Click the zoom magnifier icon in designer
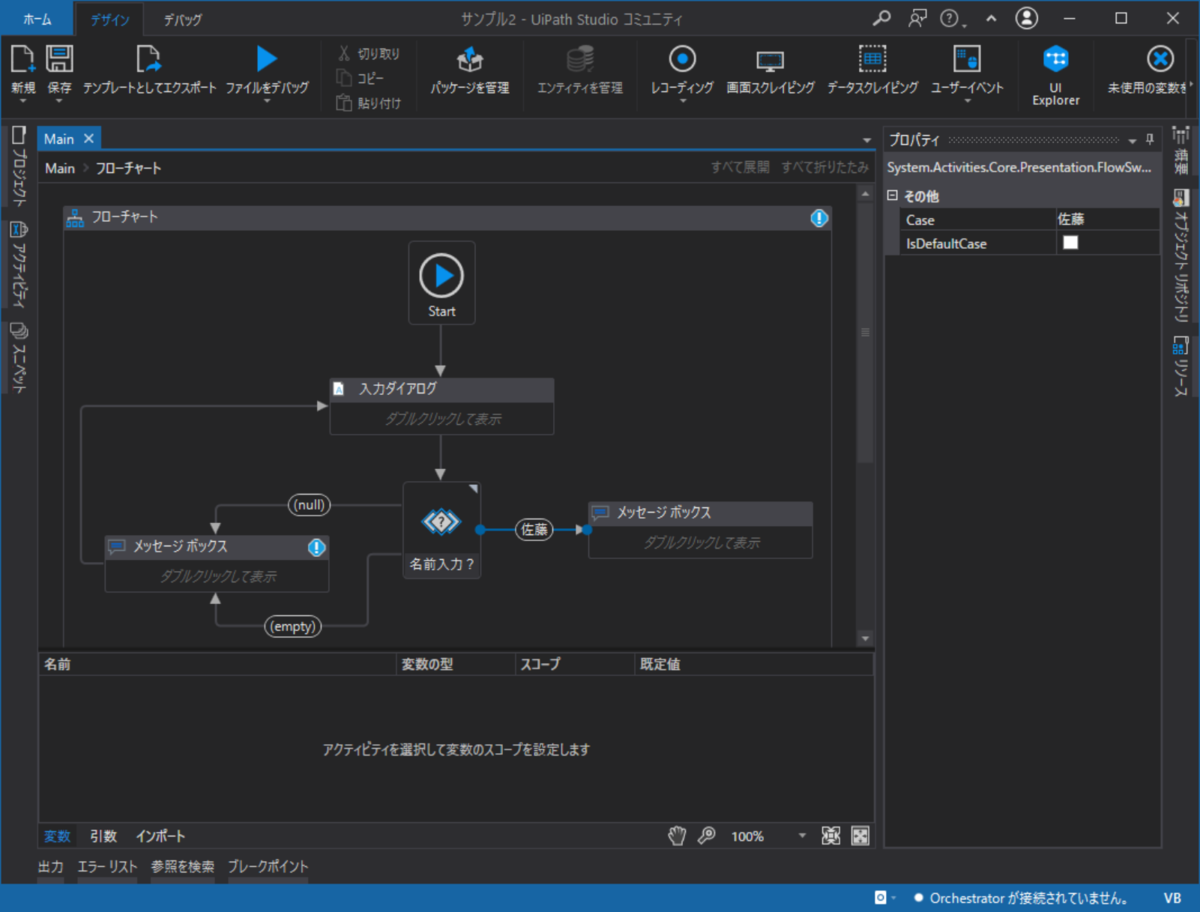This screenshot has width=1200, height=912. [706, 835]
